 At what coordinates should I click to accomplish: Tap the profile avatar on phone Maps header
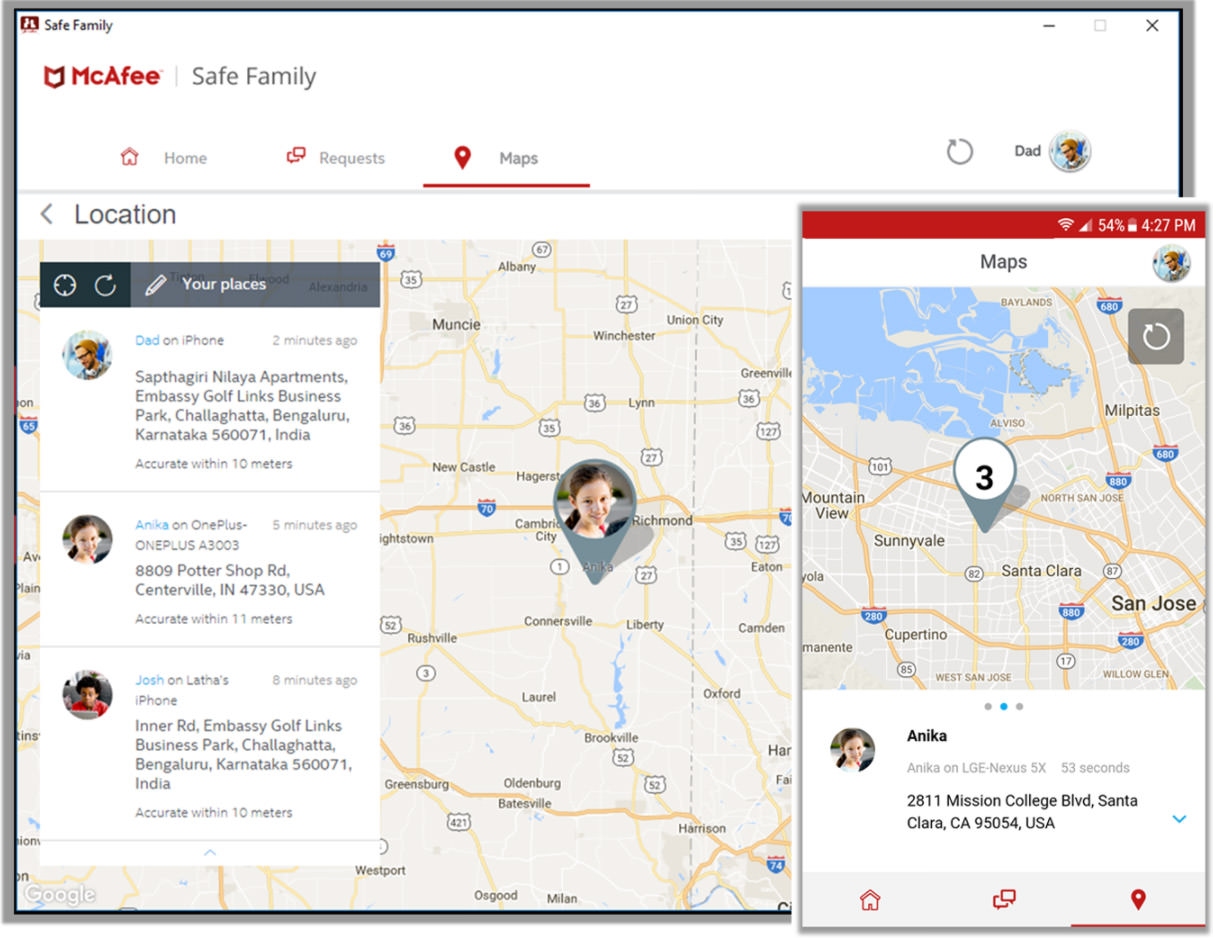[x=1171, y=263]
